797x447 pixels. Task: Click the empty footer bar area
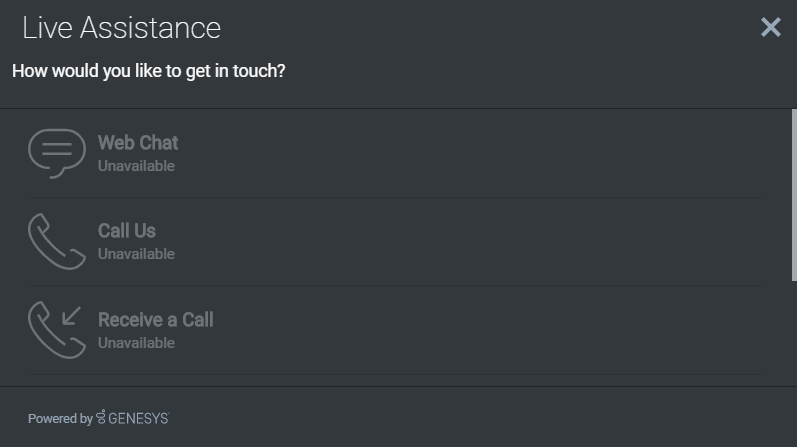[500, 417]
